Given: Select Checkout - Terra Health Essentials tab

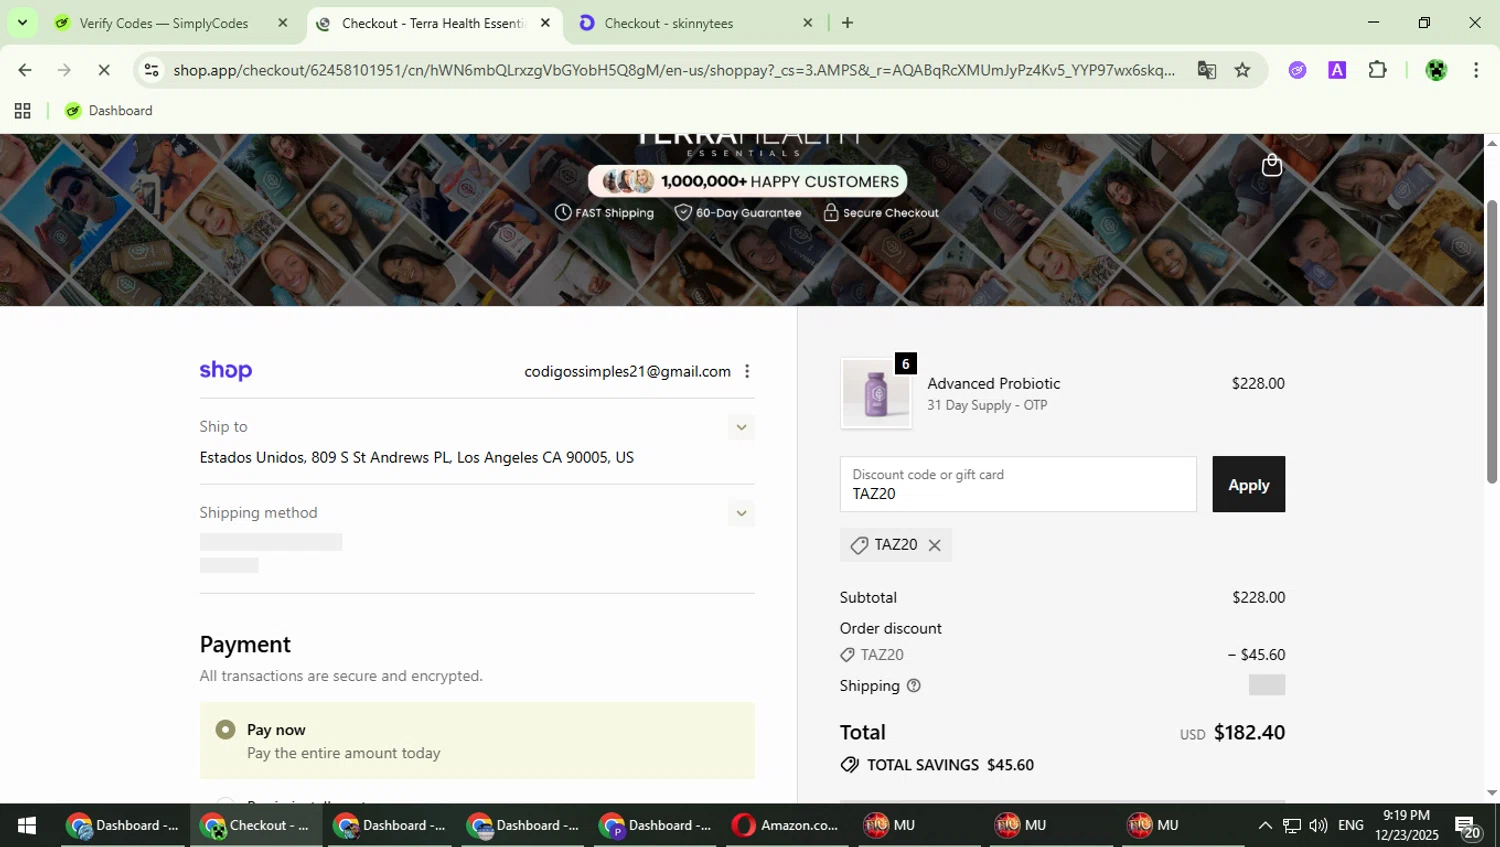Looking at the screenshot, I should [x=433, y=23].
